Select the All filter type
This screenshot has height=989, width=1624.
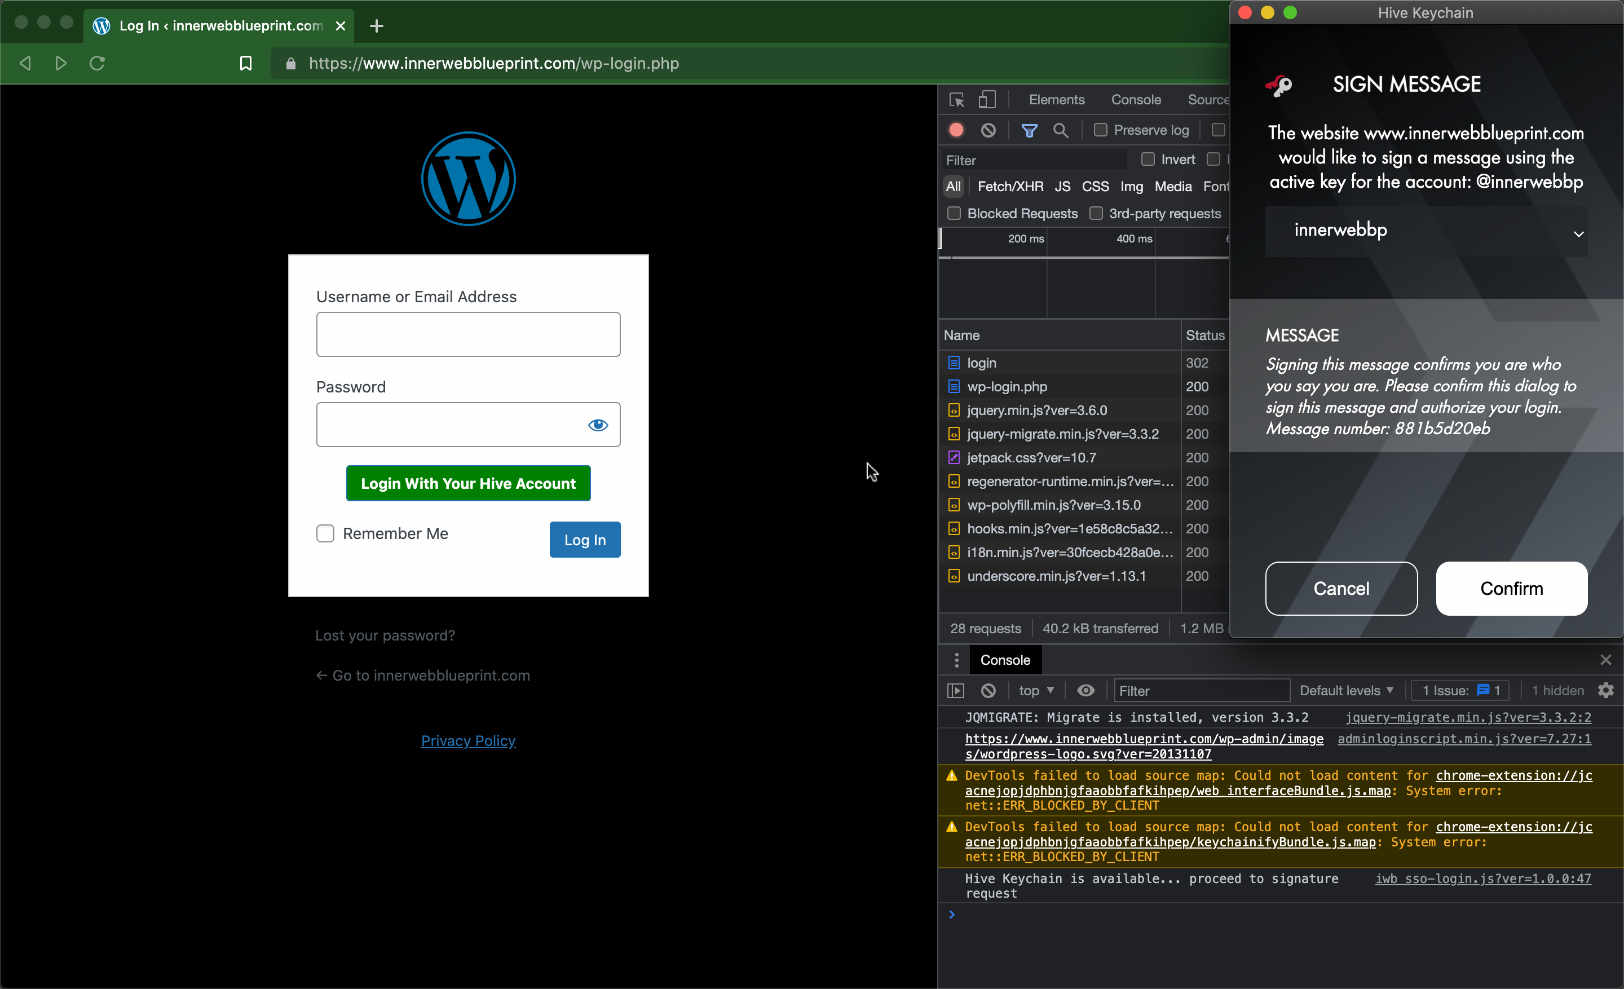point(953,187)
